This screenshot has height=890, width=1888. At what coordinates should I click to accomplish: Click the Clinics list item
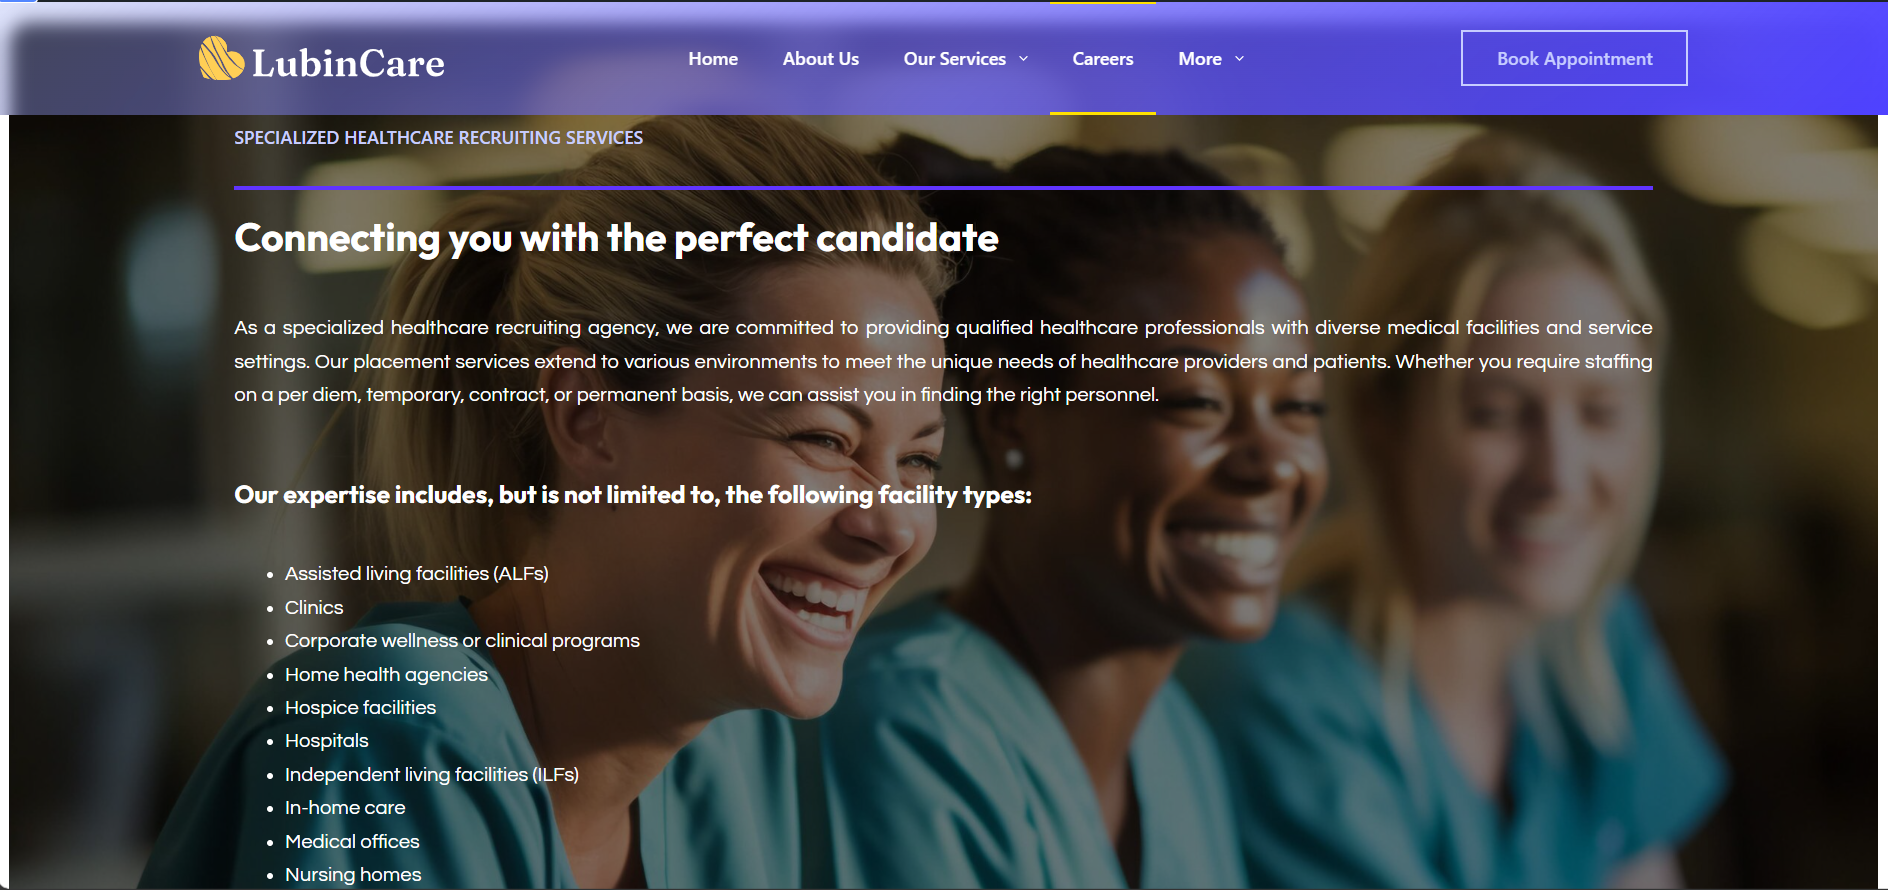(x=314, y=608)
